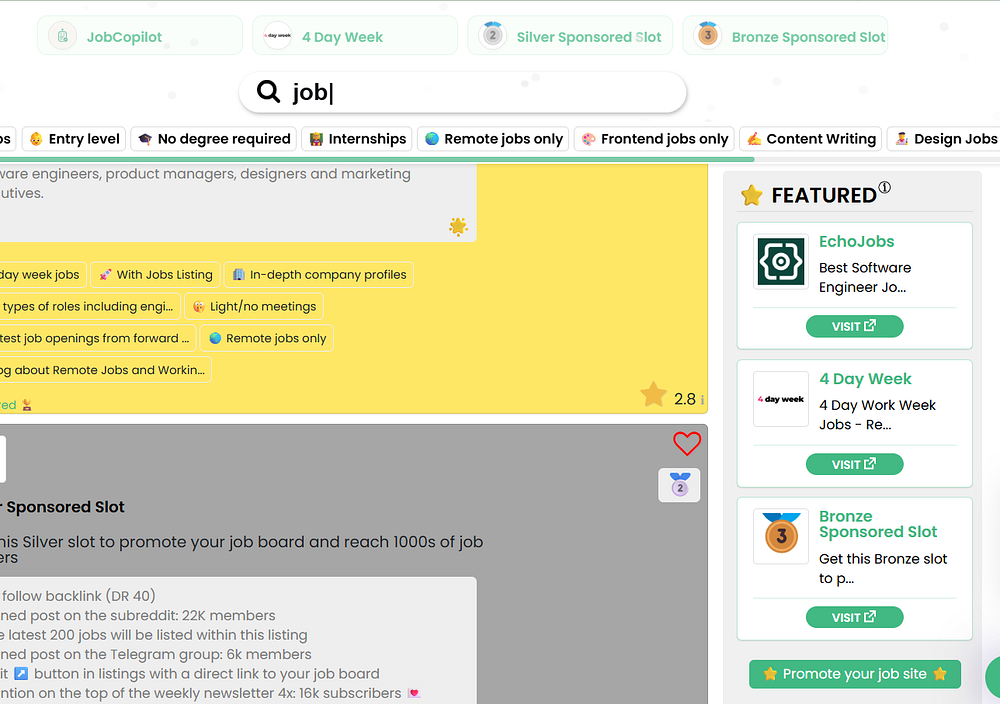Image resolution: width=1000 pixels, height=704 pixels.
Task: Click the silver medal badge under the heart
Action: pyautogui.click(x=679, y=485)
